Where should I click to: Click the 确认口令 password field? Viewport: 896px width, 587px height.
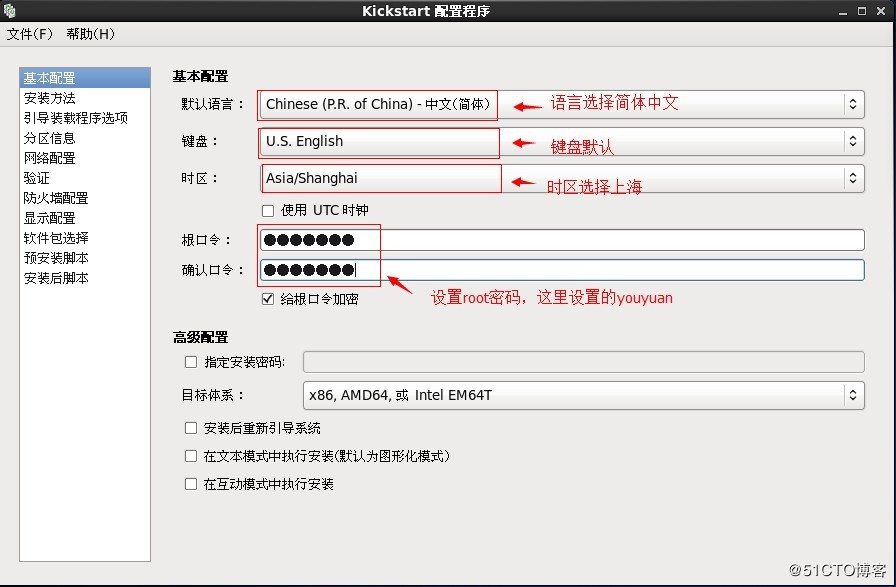[x=562, y=270]
